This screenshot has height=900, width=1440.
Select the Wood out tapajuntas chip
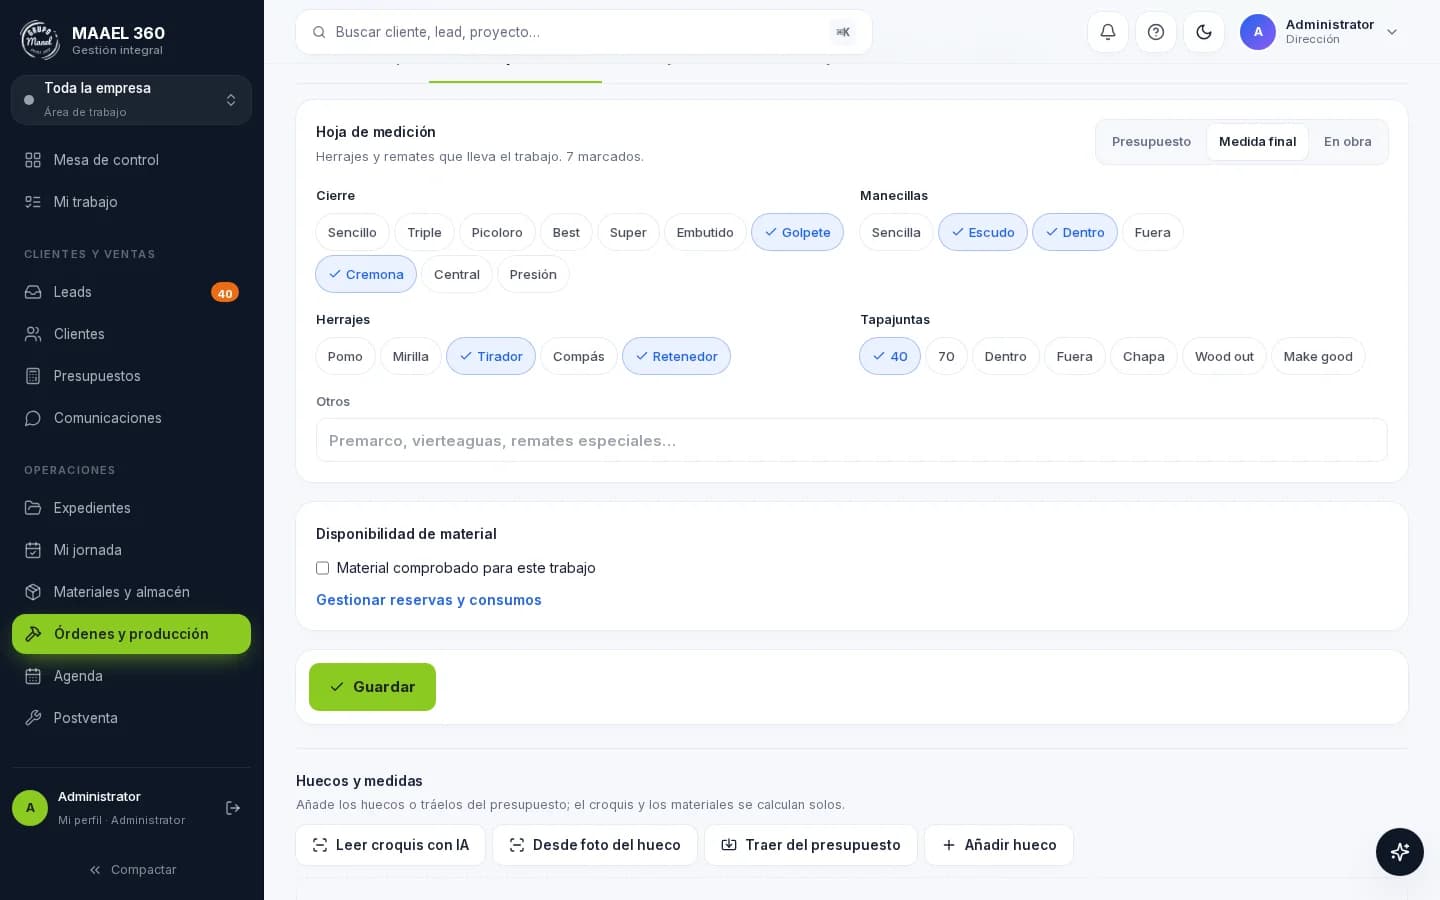click(1224, 356)
